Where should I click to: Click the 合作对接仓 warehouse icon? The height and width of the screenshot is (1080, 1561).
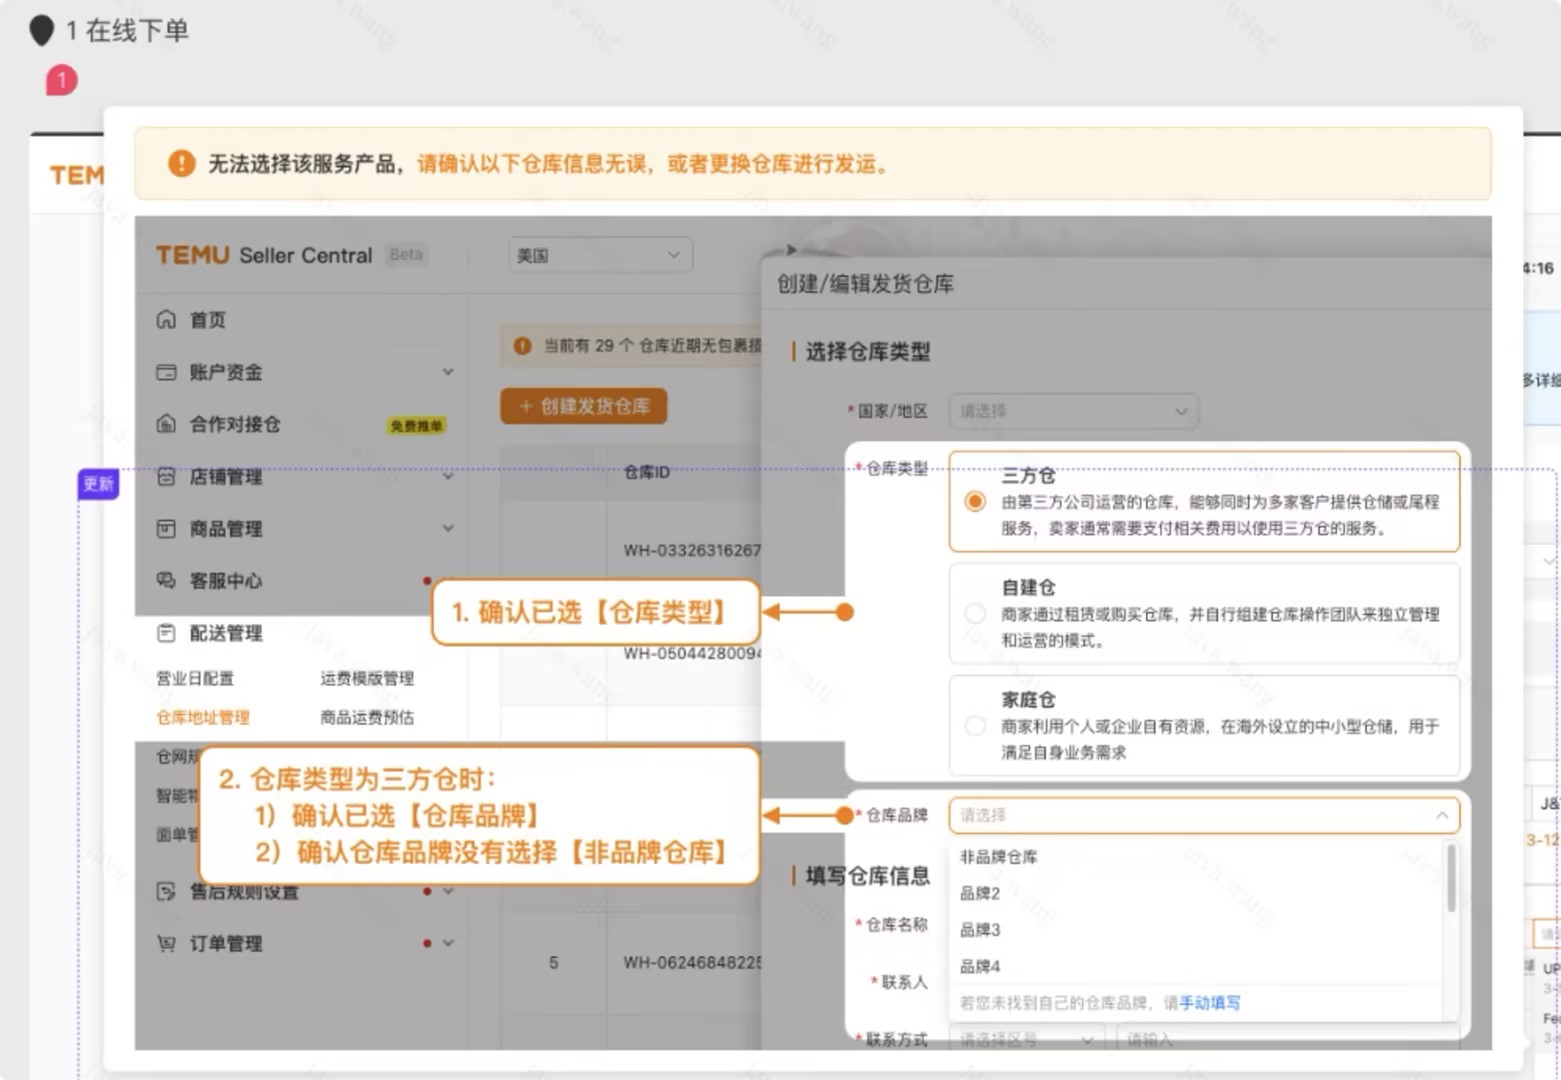(x=166, y=424)
